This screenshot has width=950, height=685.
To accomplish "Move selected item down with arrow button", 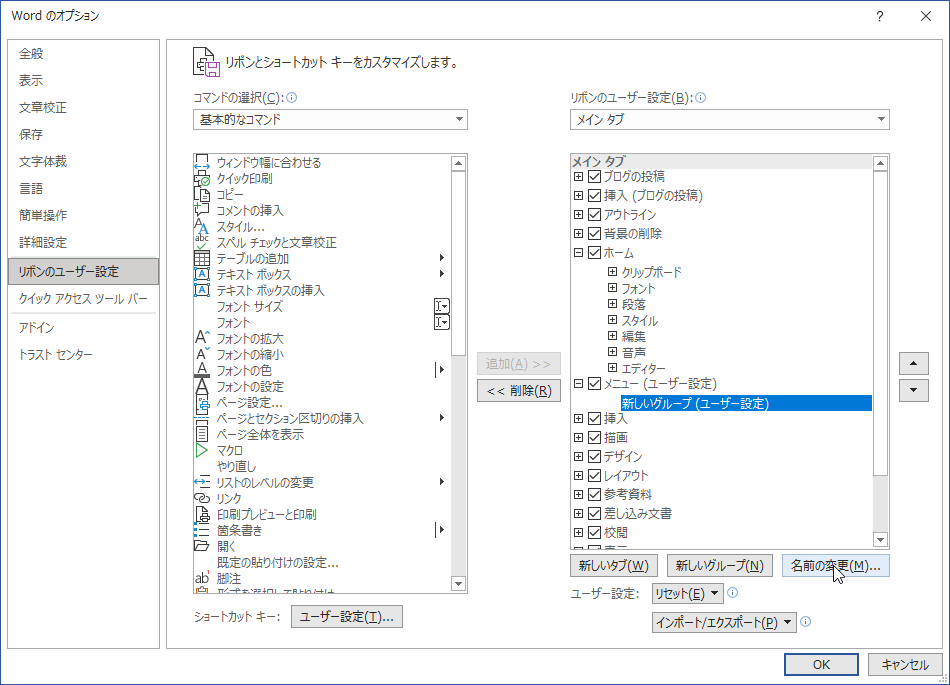I will pos(914,390).
